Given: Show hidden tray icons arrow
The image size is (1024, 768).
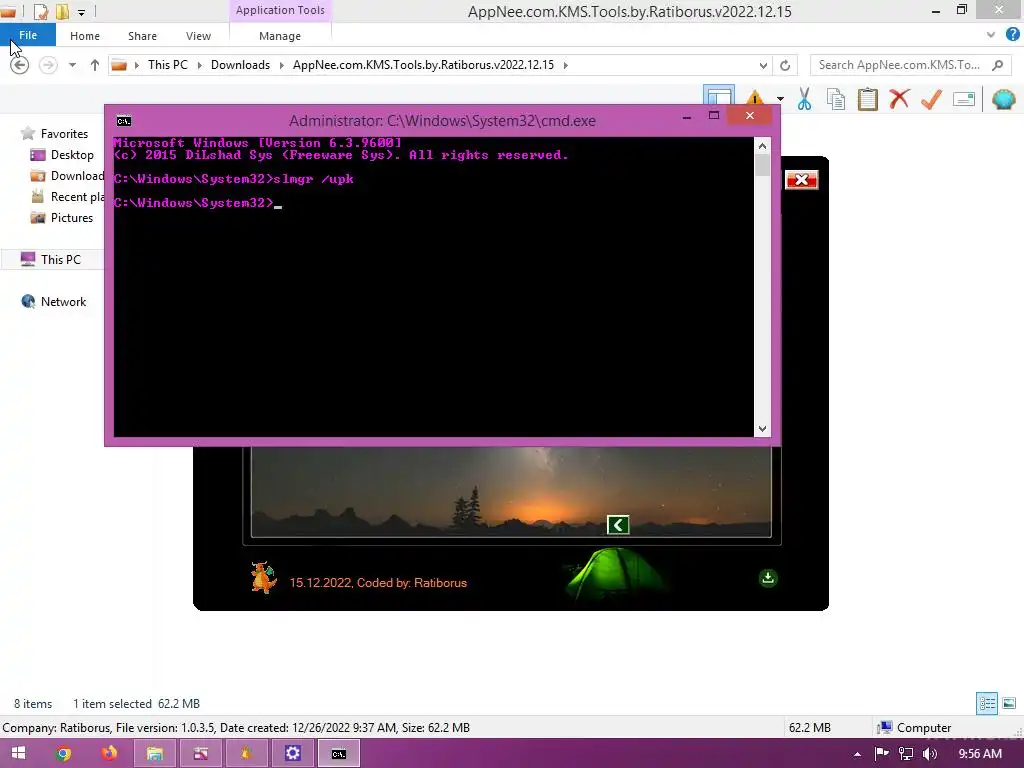Looking at the screenshot, I should pos(857,754).
